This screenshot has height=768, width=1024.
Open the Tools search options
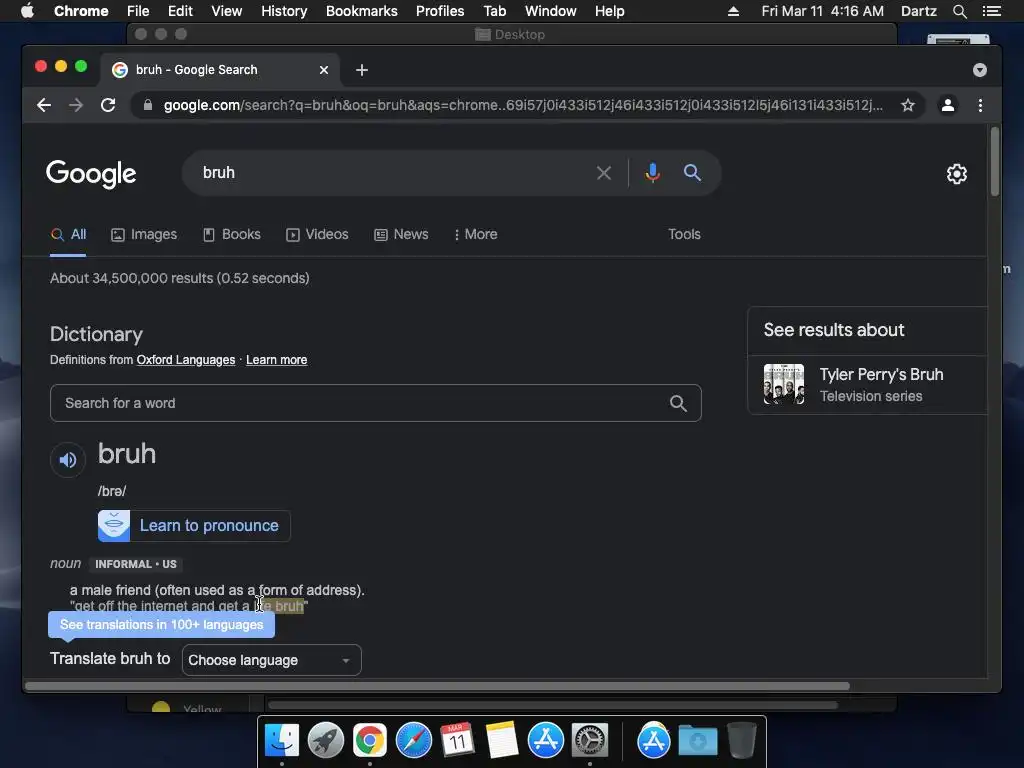[x=684, y=234]
